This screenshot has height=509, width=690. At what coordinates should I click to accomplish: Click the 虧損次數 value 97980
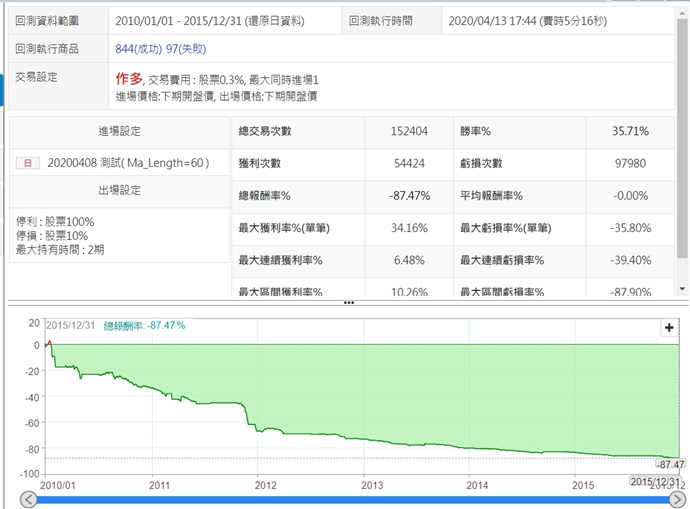point(630,163)
